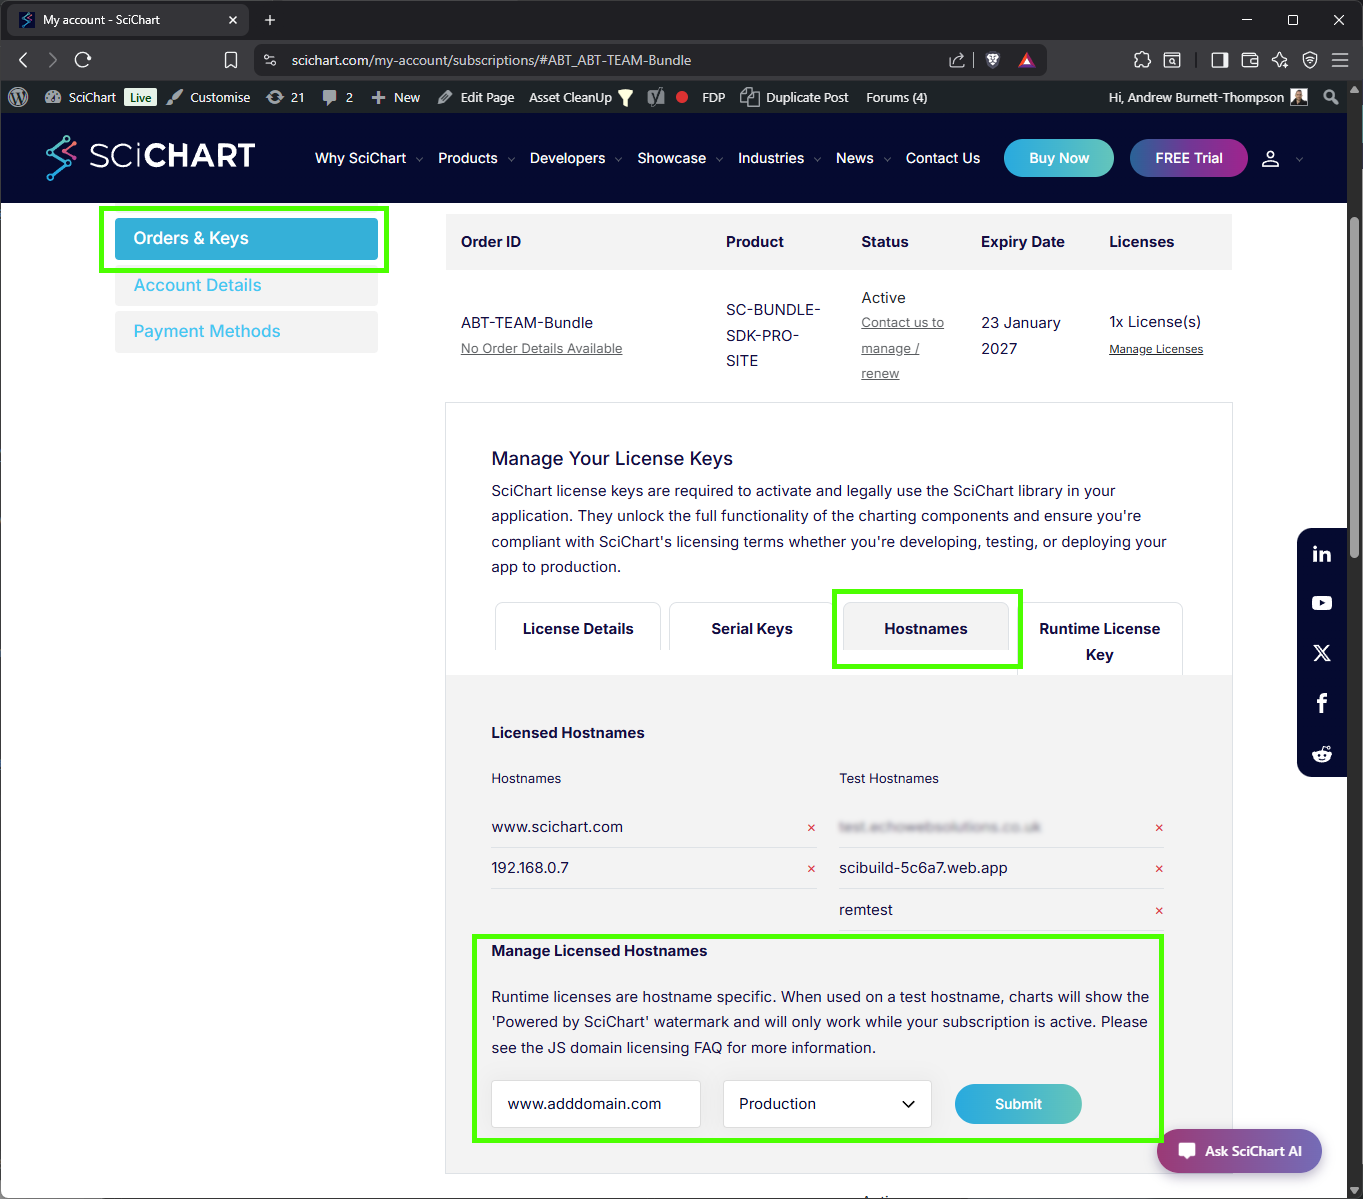Click the Brave Shields icon in address bar

click(993, 60)
